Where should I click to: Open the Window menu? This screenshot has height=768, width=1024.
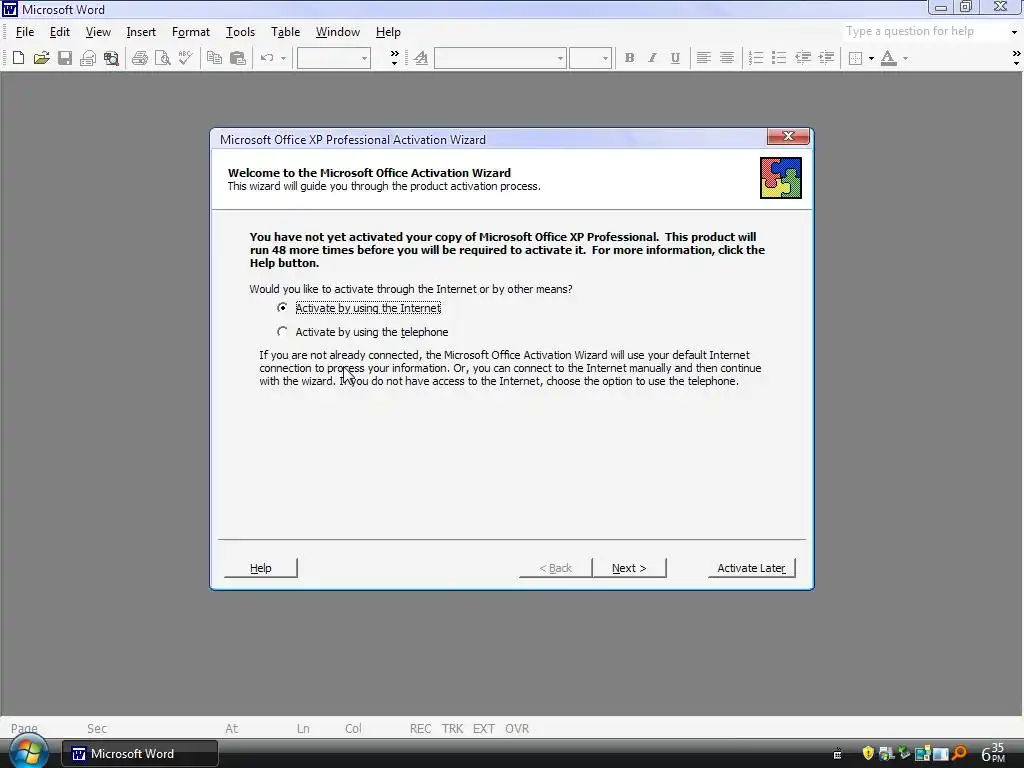click(x=338, y=31)
